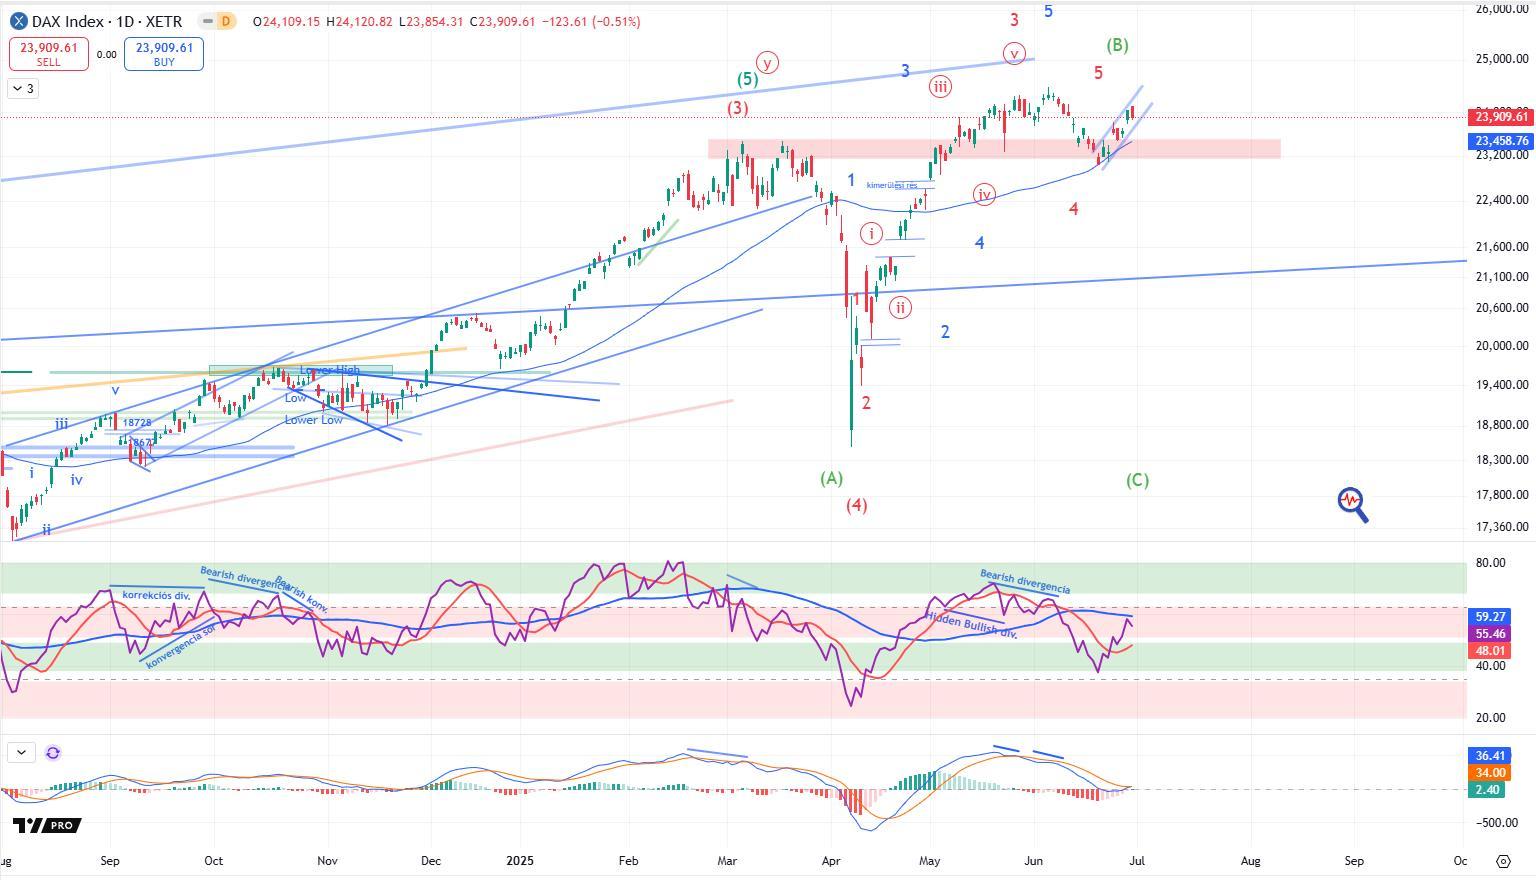This screenshot has height=880, width=1536.
Task: Select the green (C) wave label
Action: click(x=1137, y=480)
